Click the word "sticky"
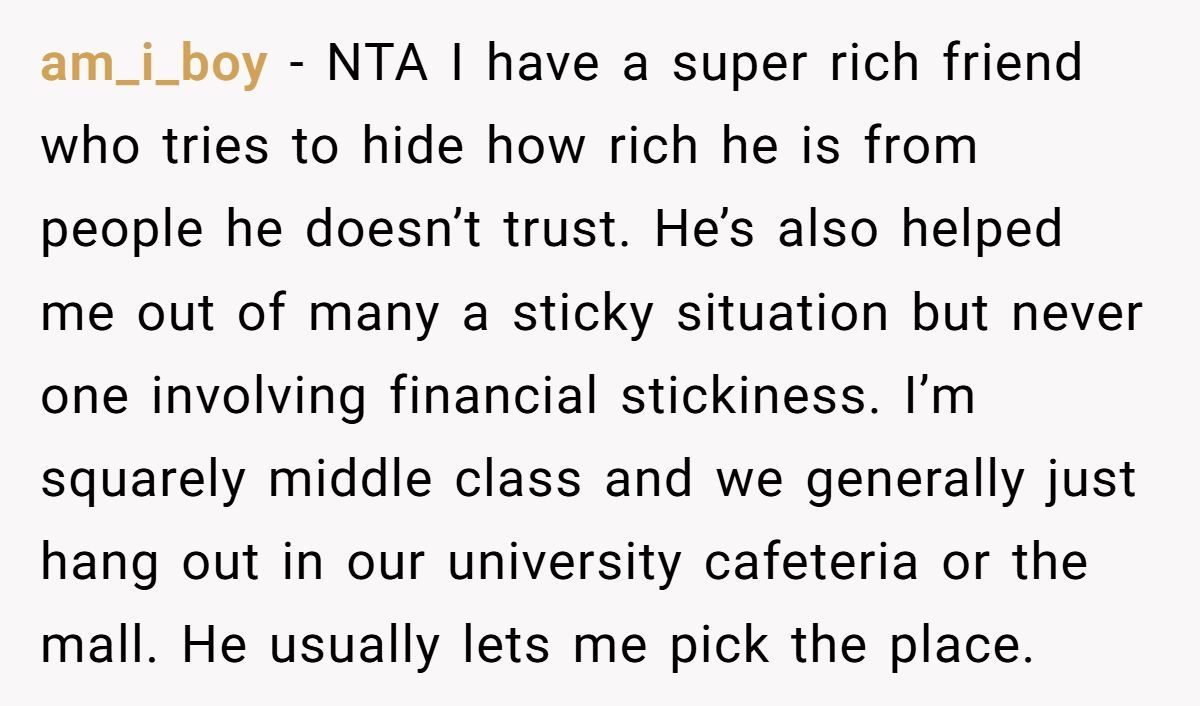Screen dimensions: 1200x706 pos(582,314)
